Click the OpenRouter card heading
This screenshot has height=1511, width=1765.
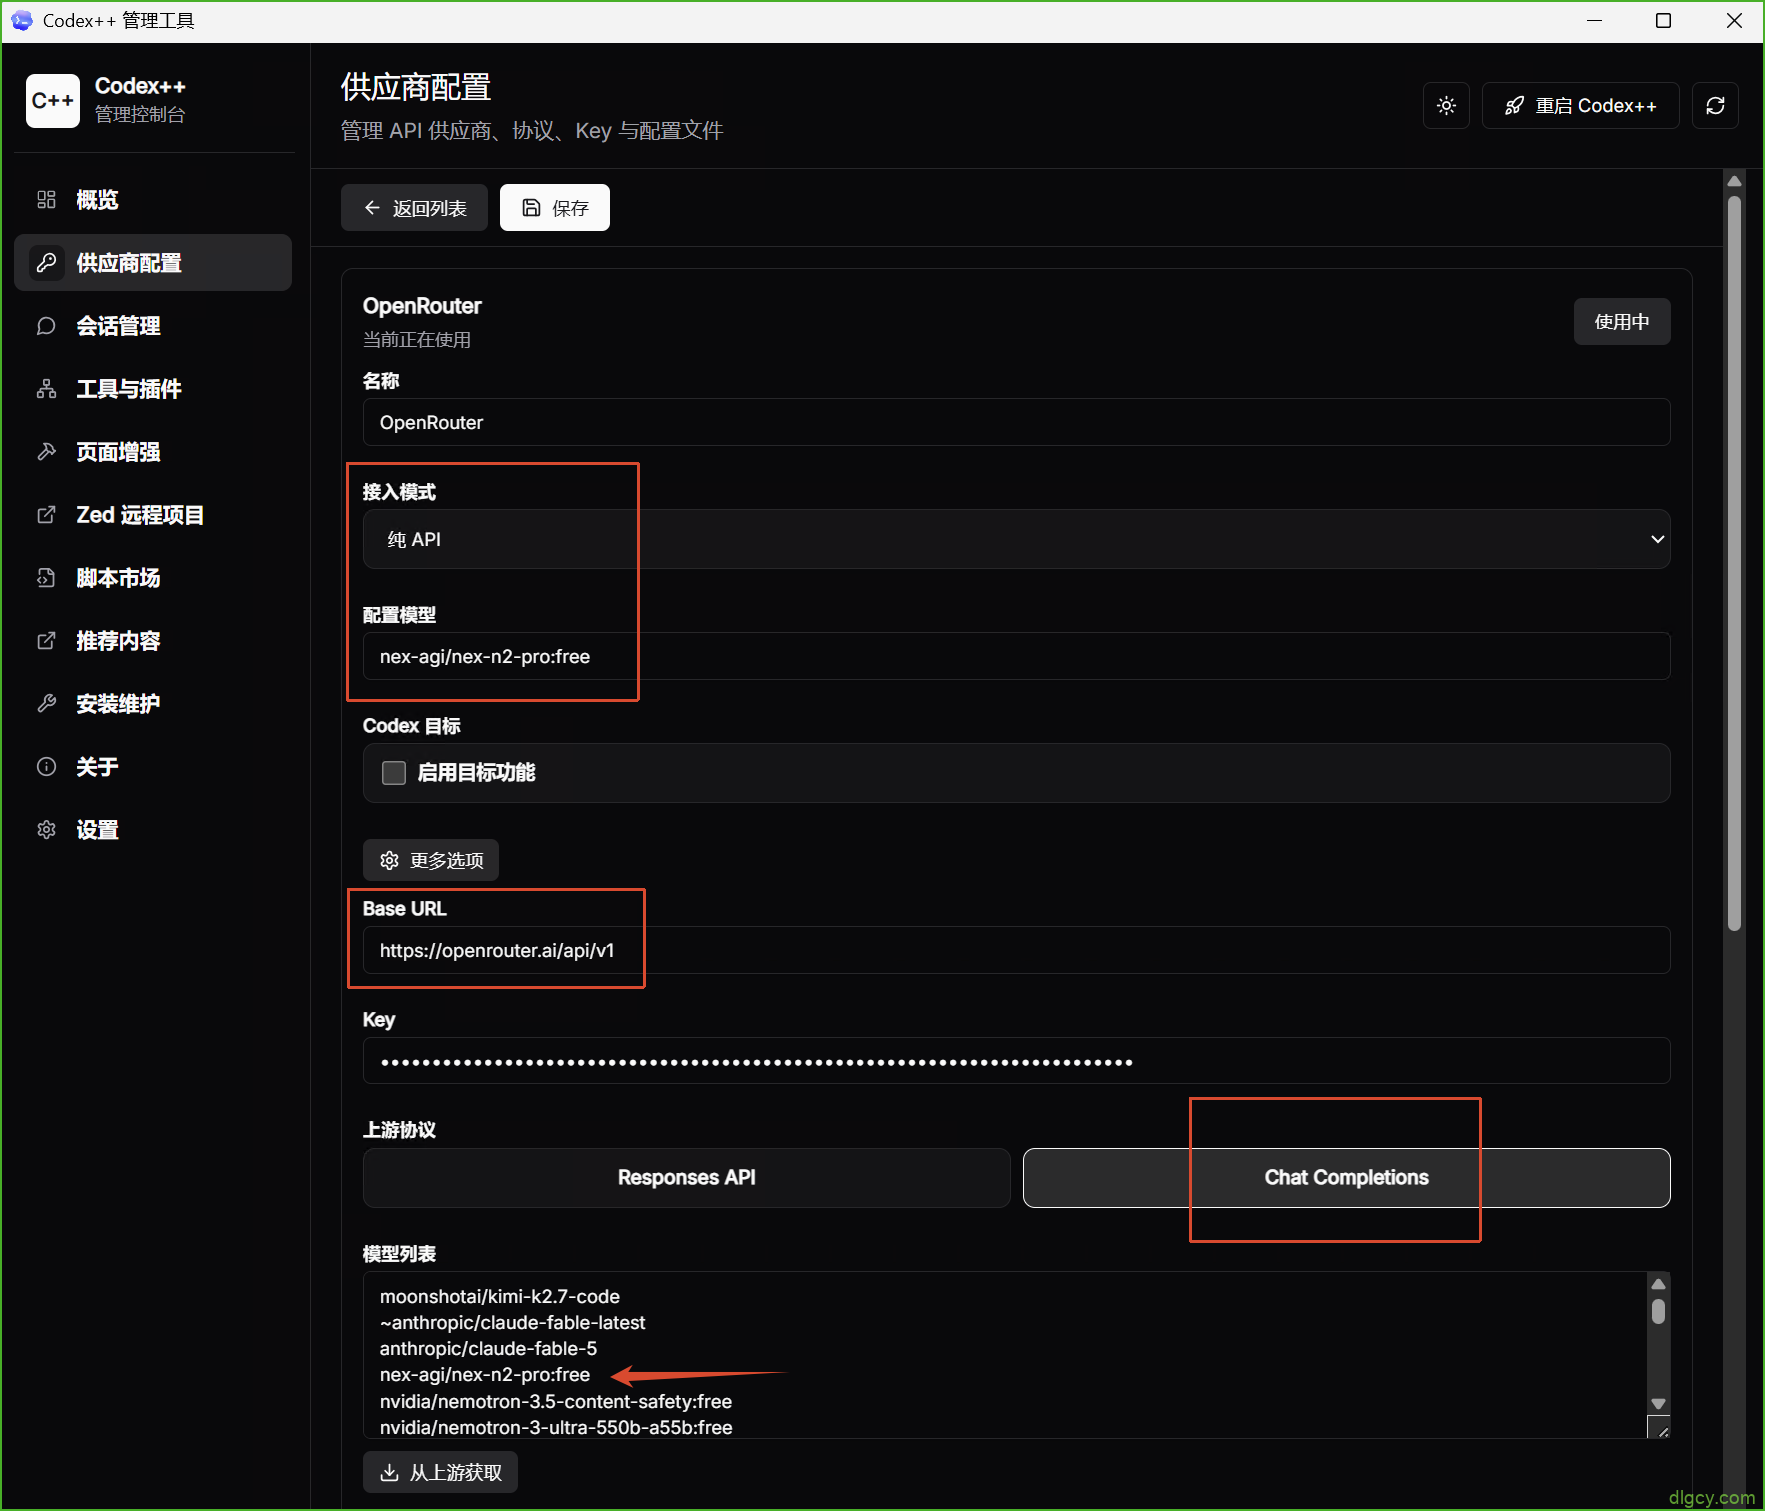422,306
